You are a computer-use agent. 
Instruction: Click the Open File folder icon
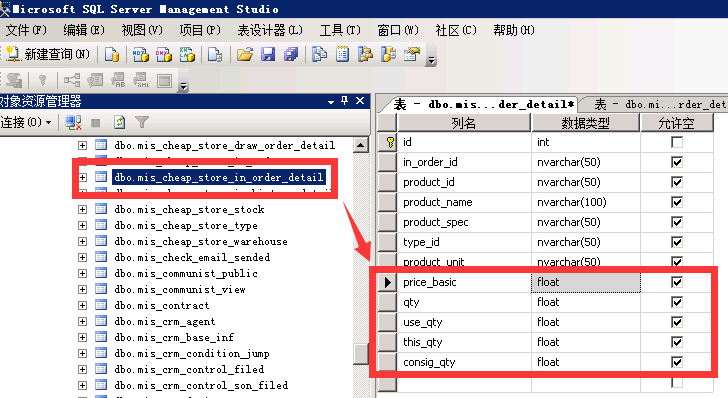[x=245, y=54]
